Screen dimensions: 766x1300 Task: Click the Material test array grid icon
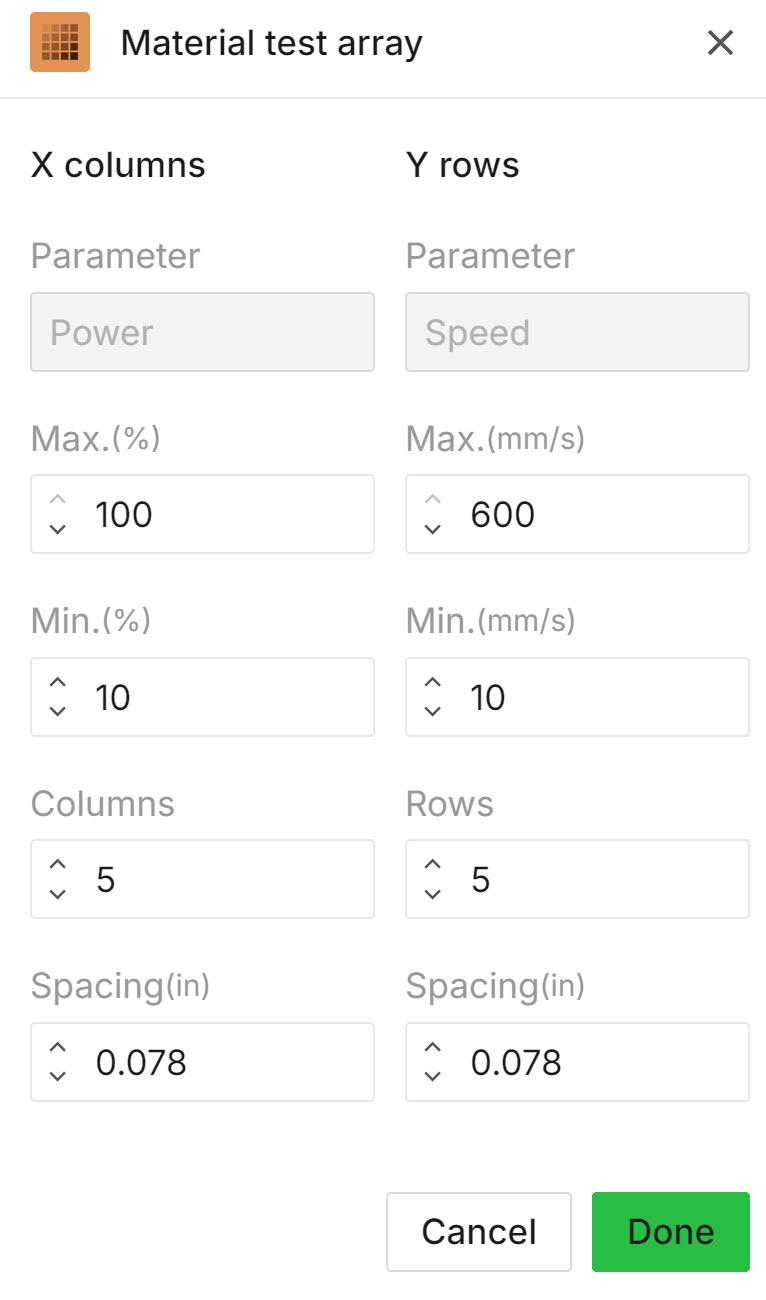60,43
